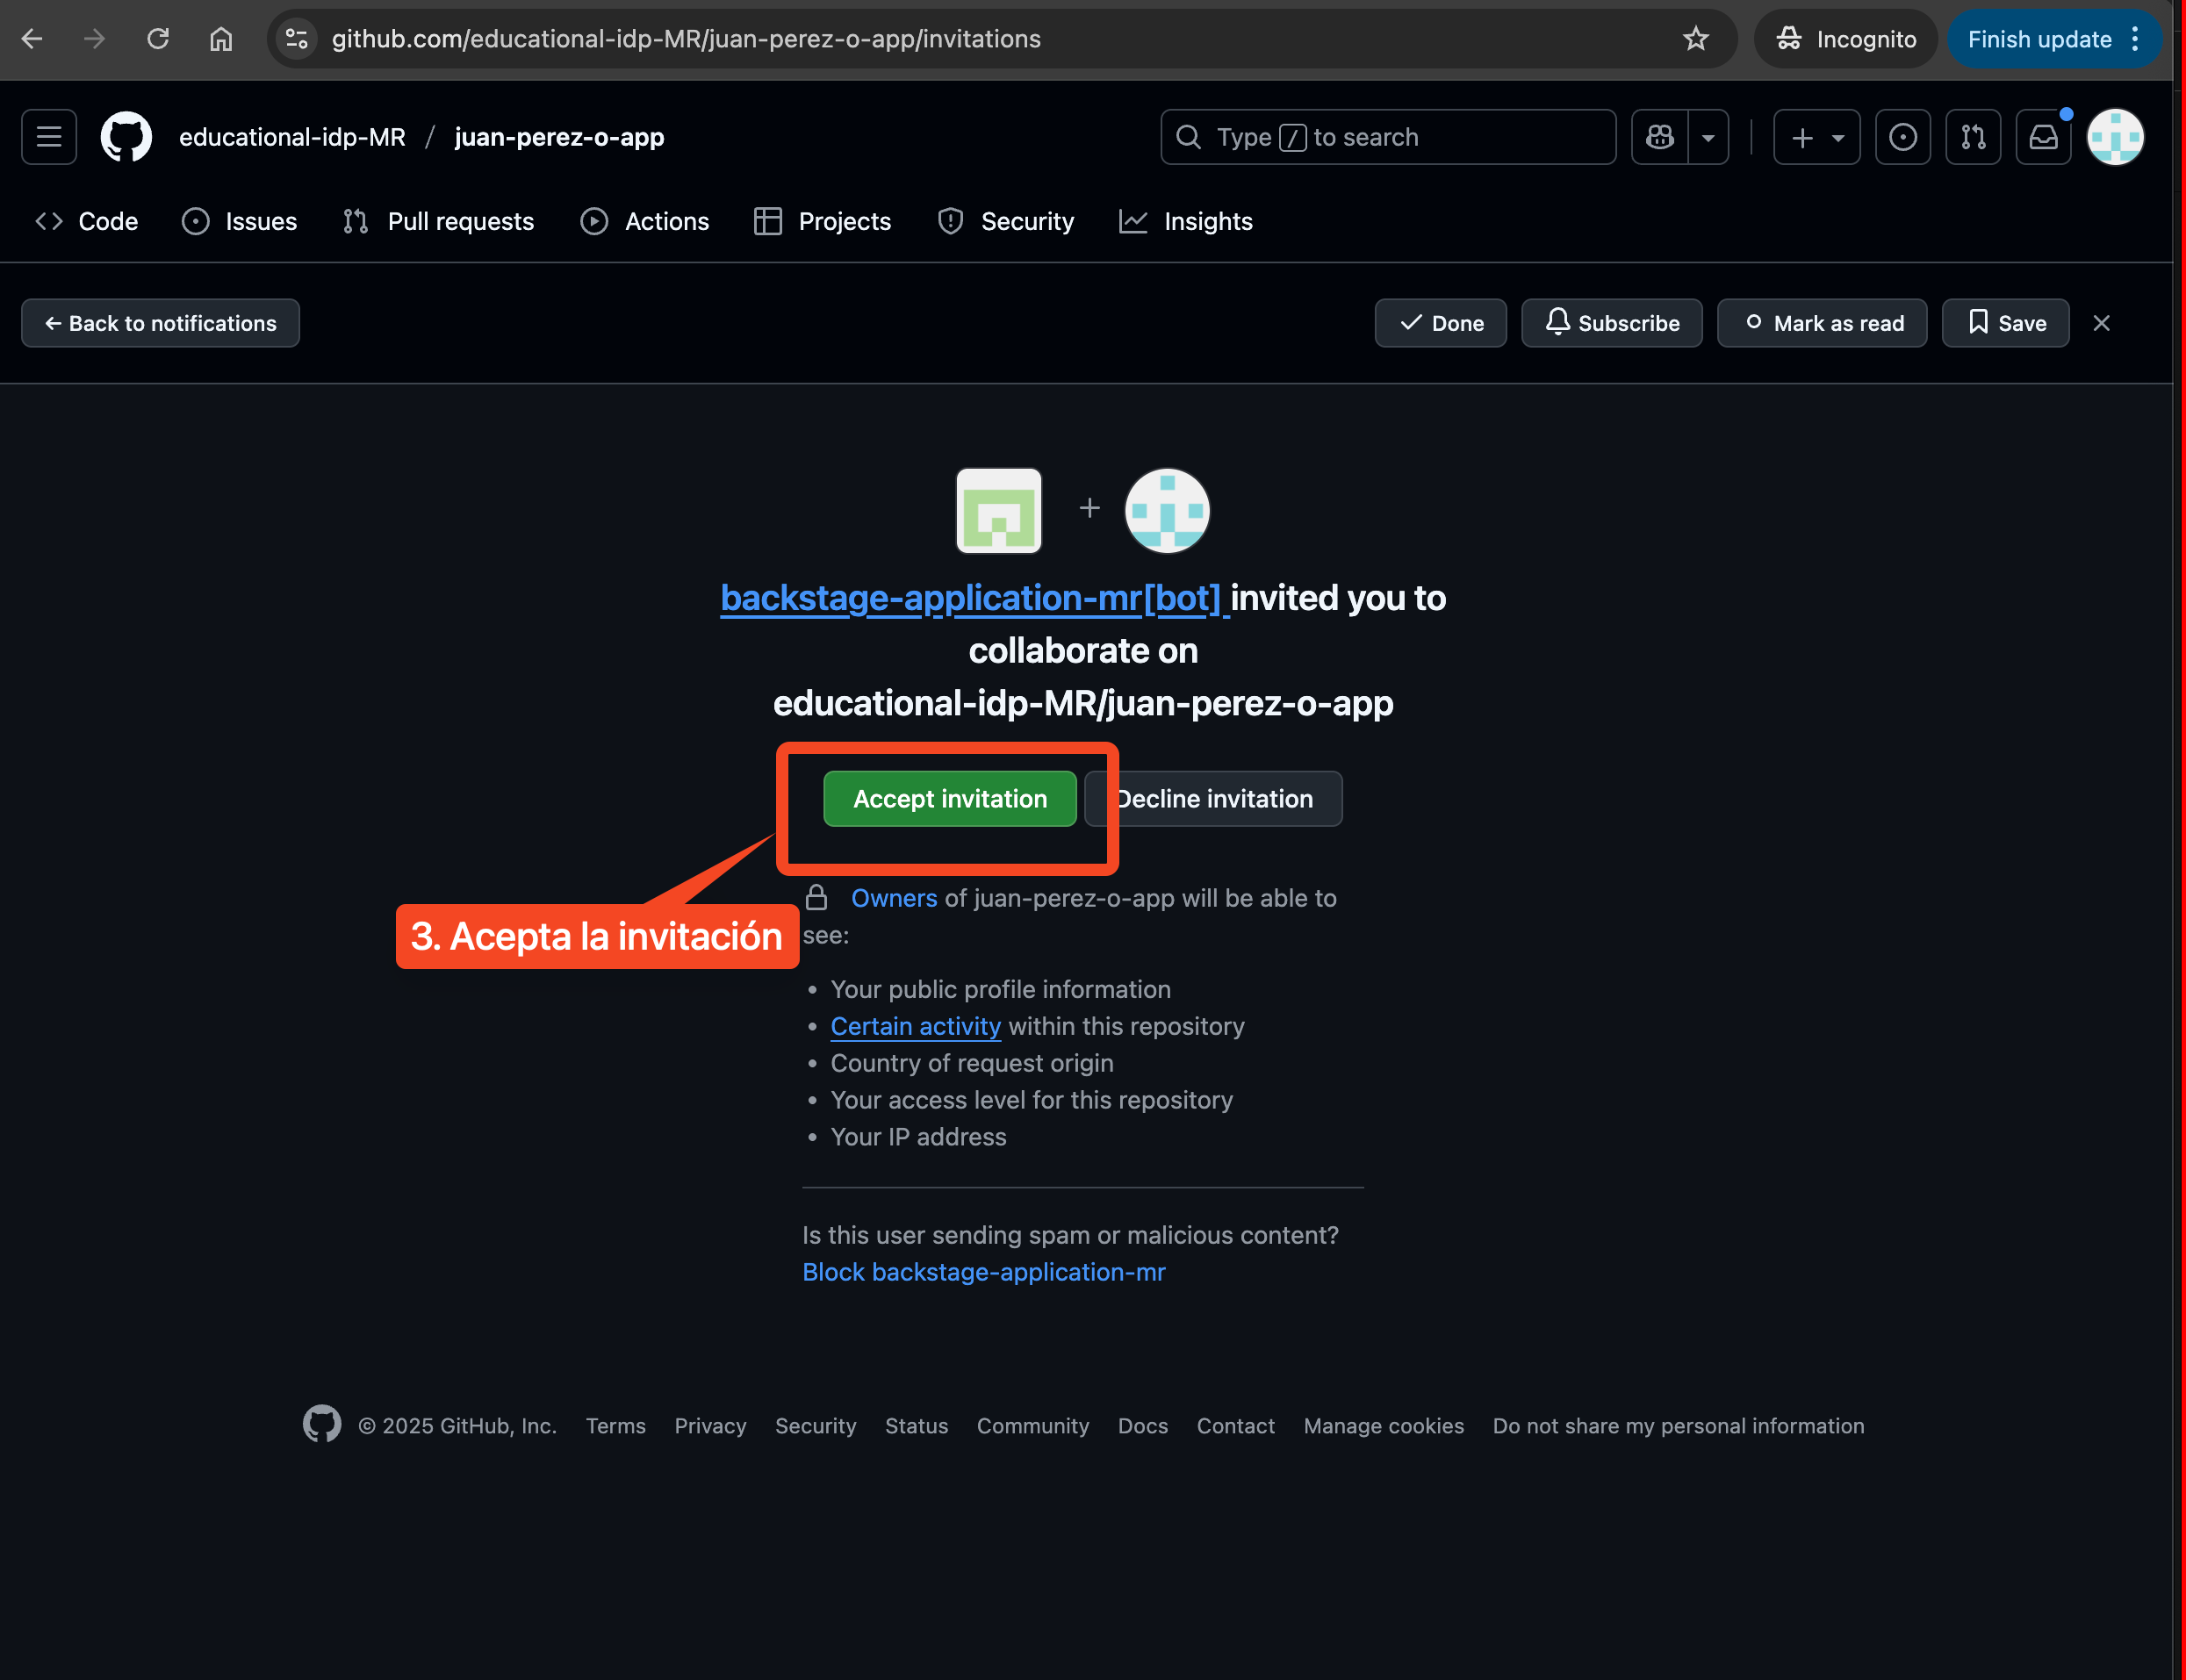Open the Pull requests icon in header
This screenshot has height=1680, width=2186.
tap(1972, 137)
